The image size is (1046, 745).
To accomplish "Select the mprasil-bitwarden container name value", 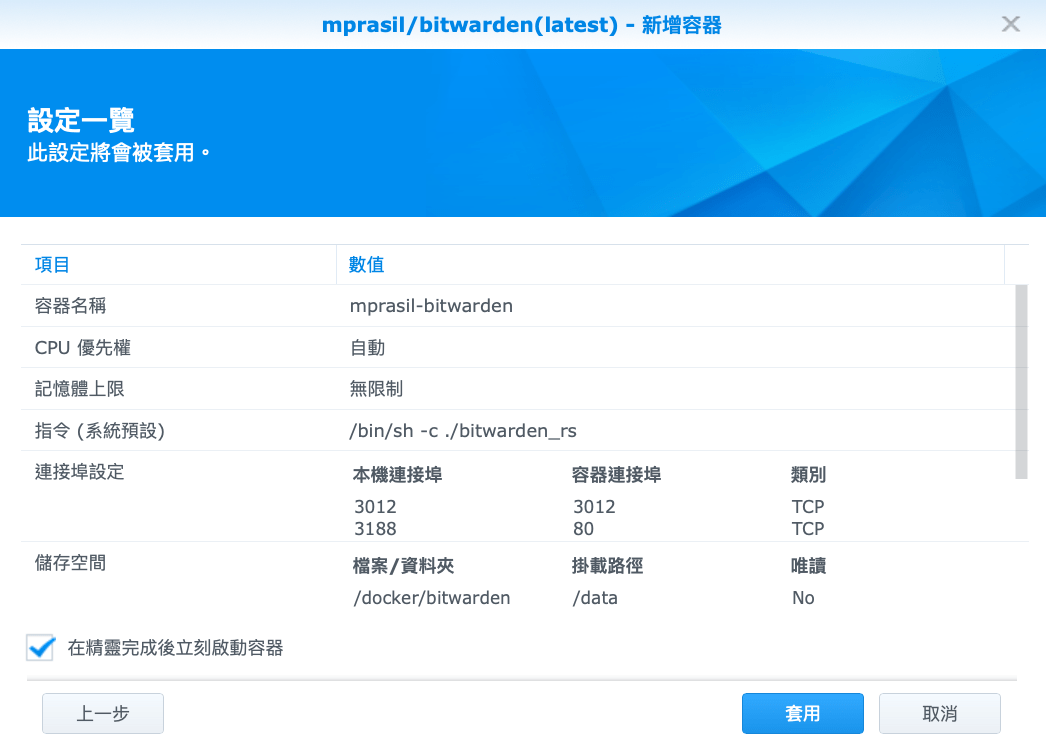I will click(x=432, y=306).
